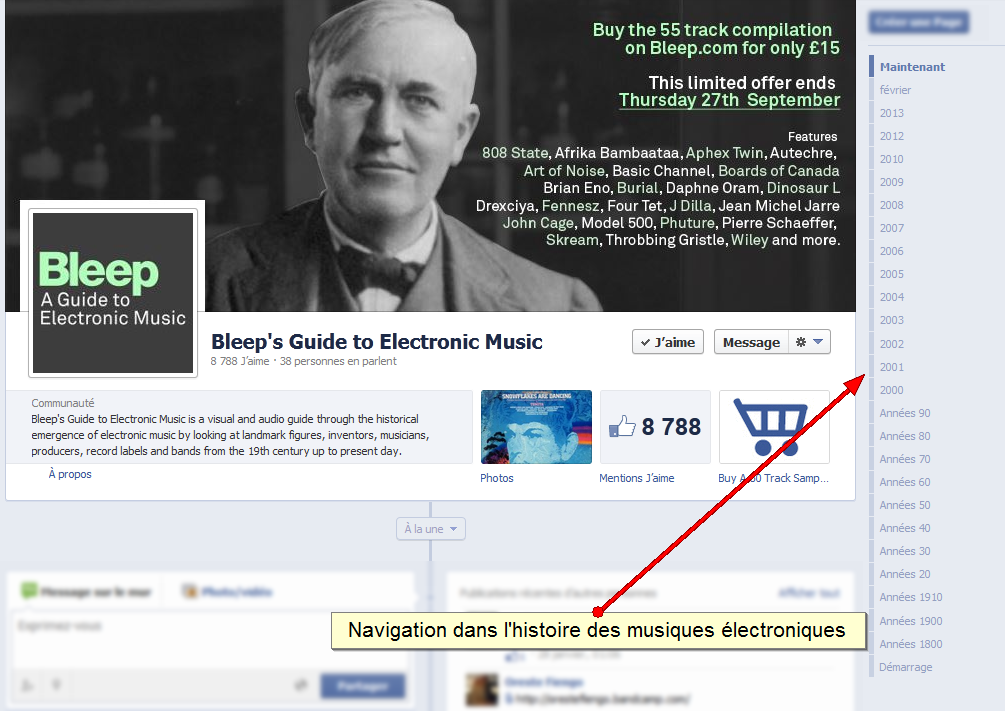The image size is (1005, 711).
Task: Toggle J'aime to like the page
Action: [667, 341]
